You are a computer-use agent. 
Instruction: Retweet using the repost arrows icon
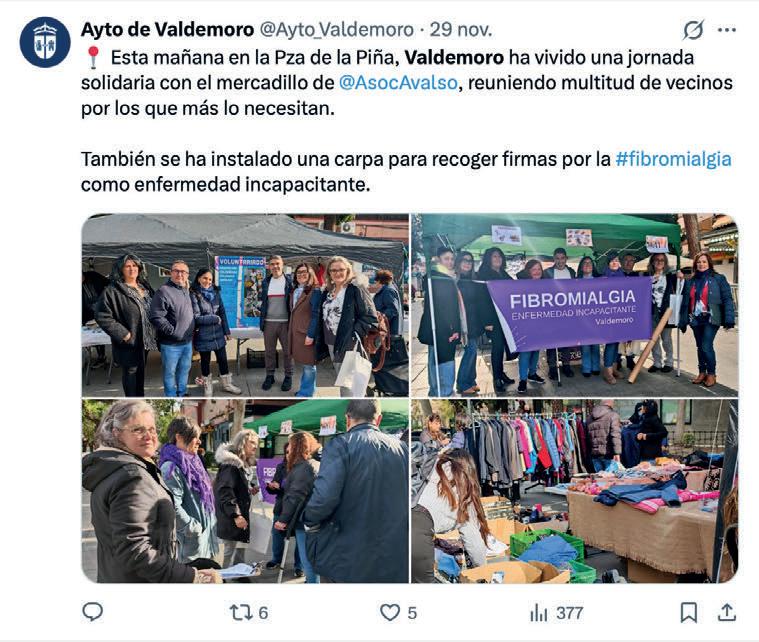[x=241, y=612]
